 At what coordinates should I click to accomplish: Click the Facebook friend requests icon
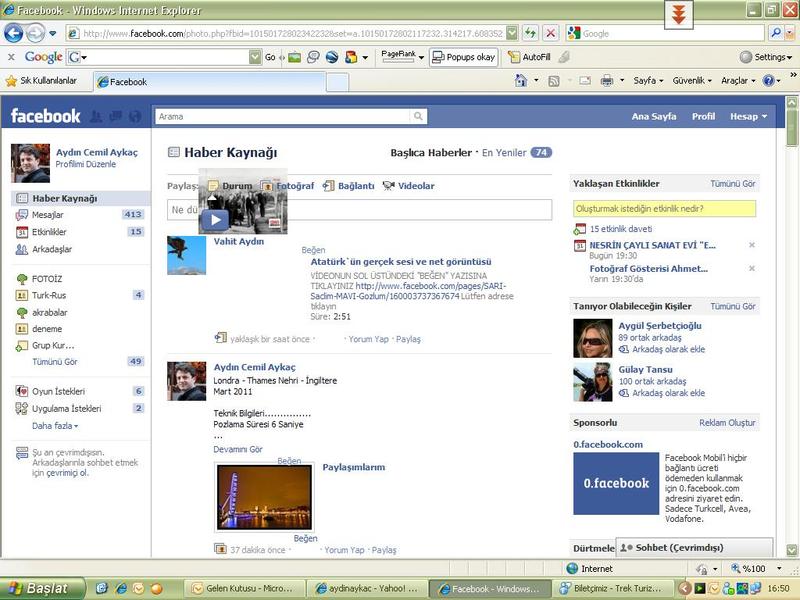96,116
